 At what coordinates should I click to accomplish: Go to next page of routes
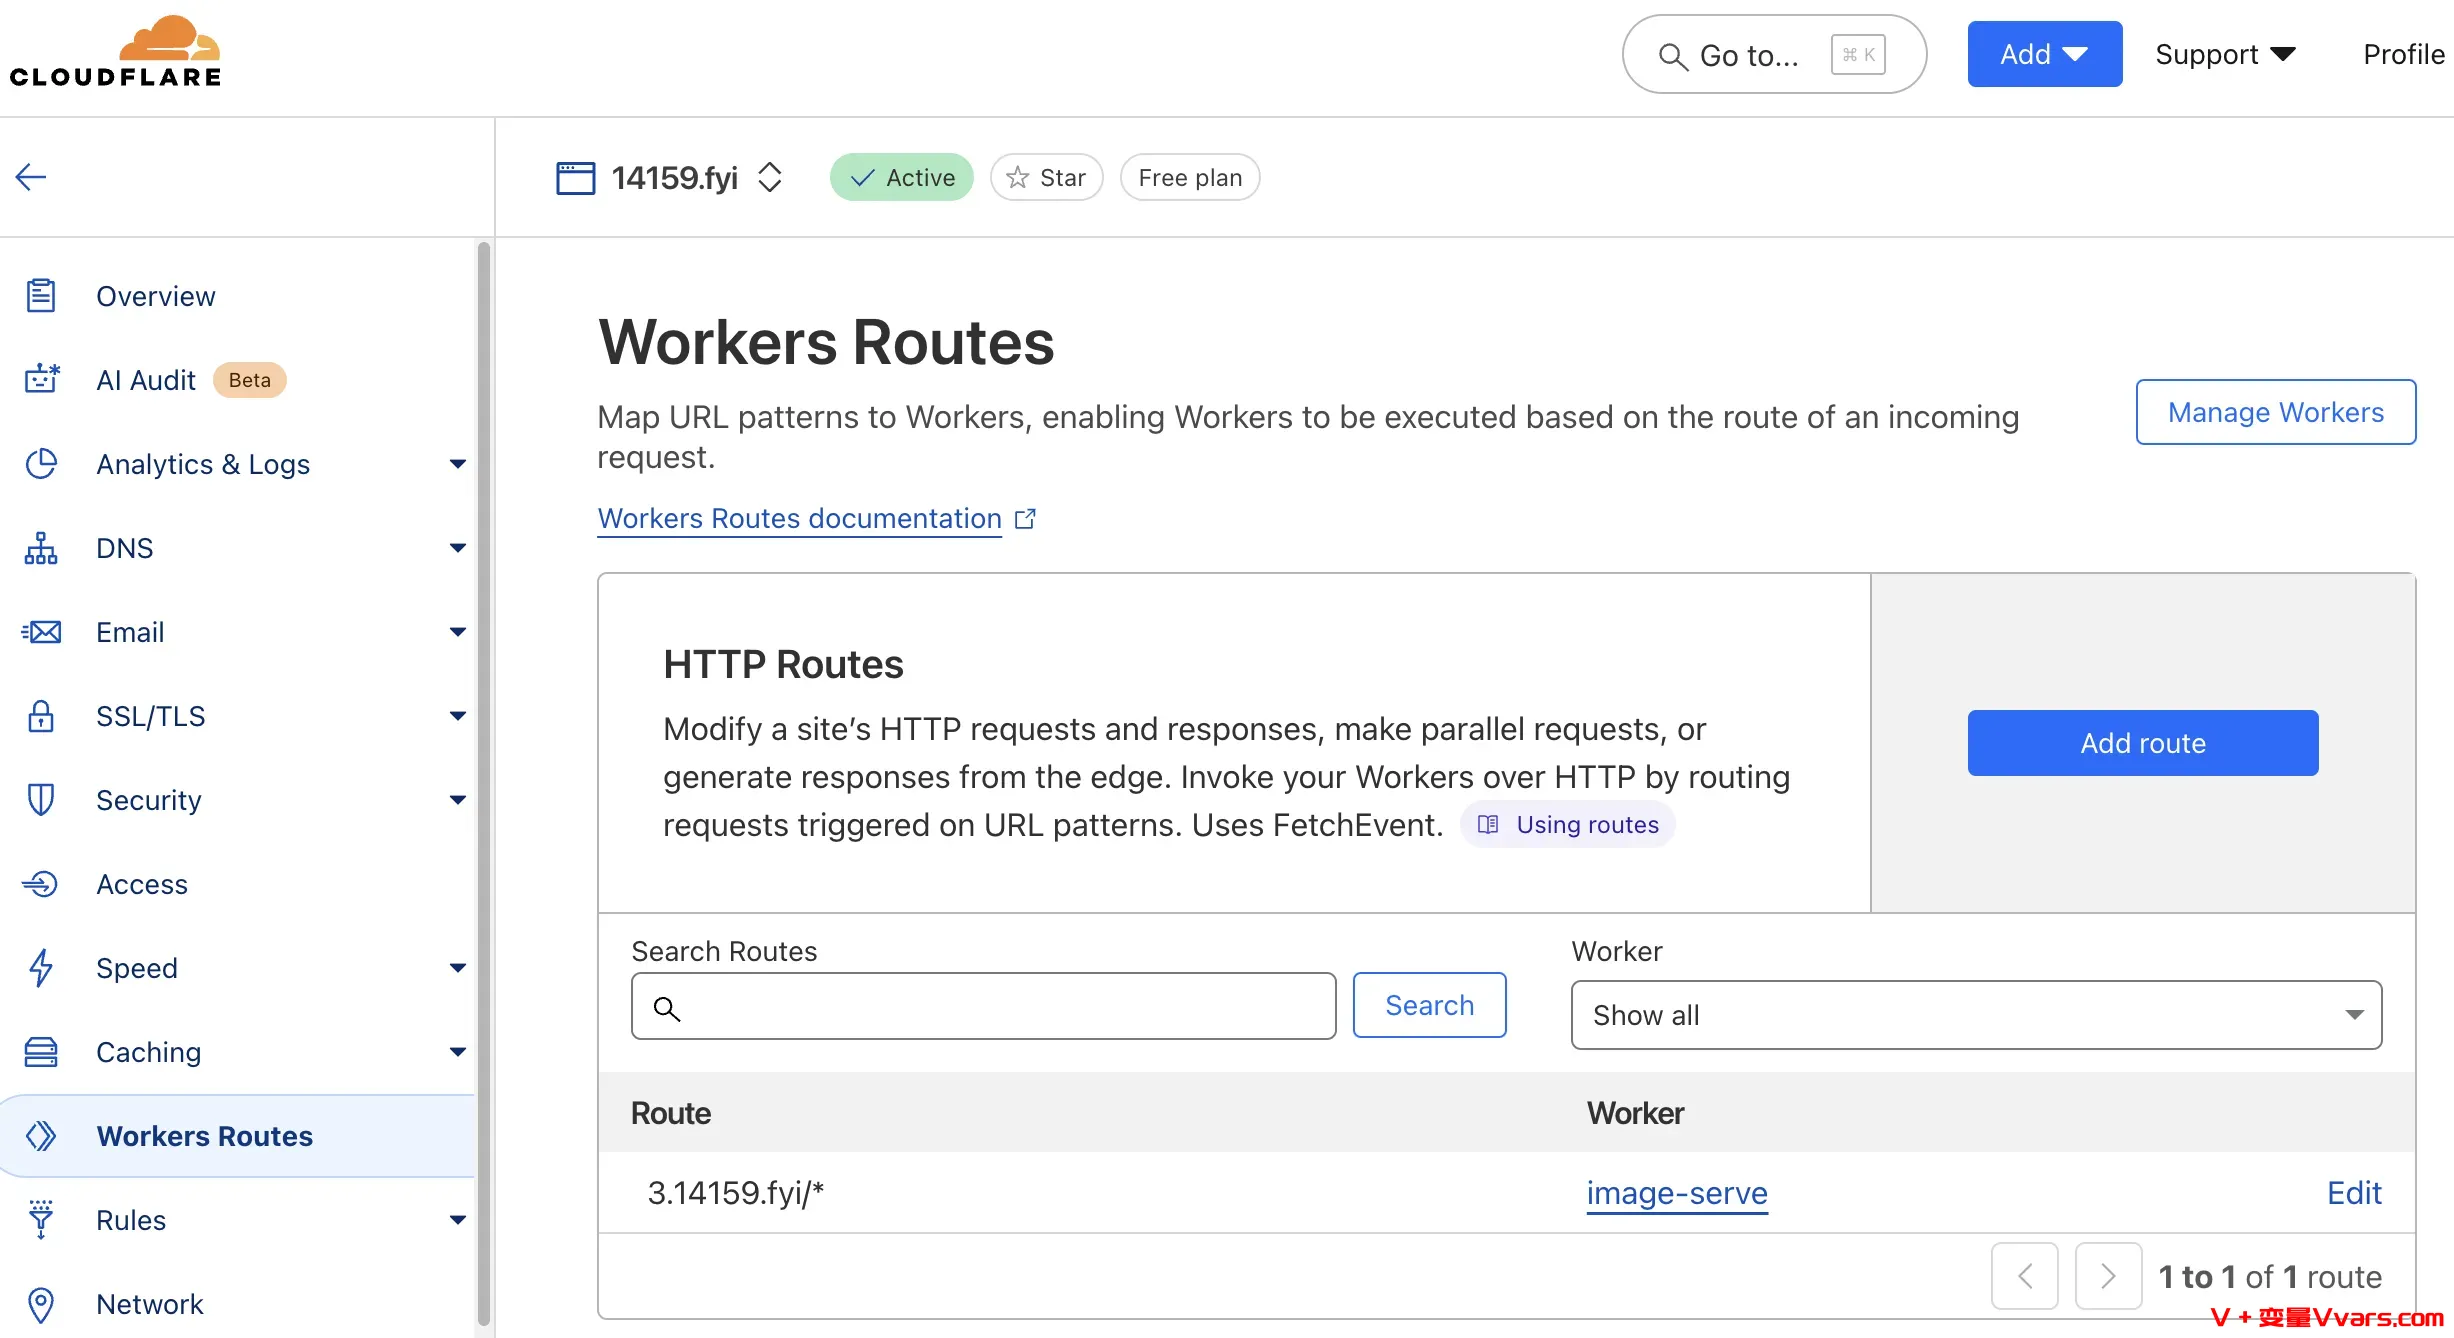2109,1276
